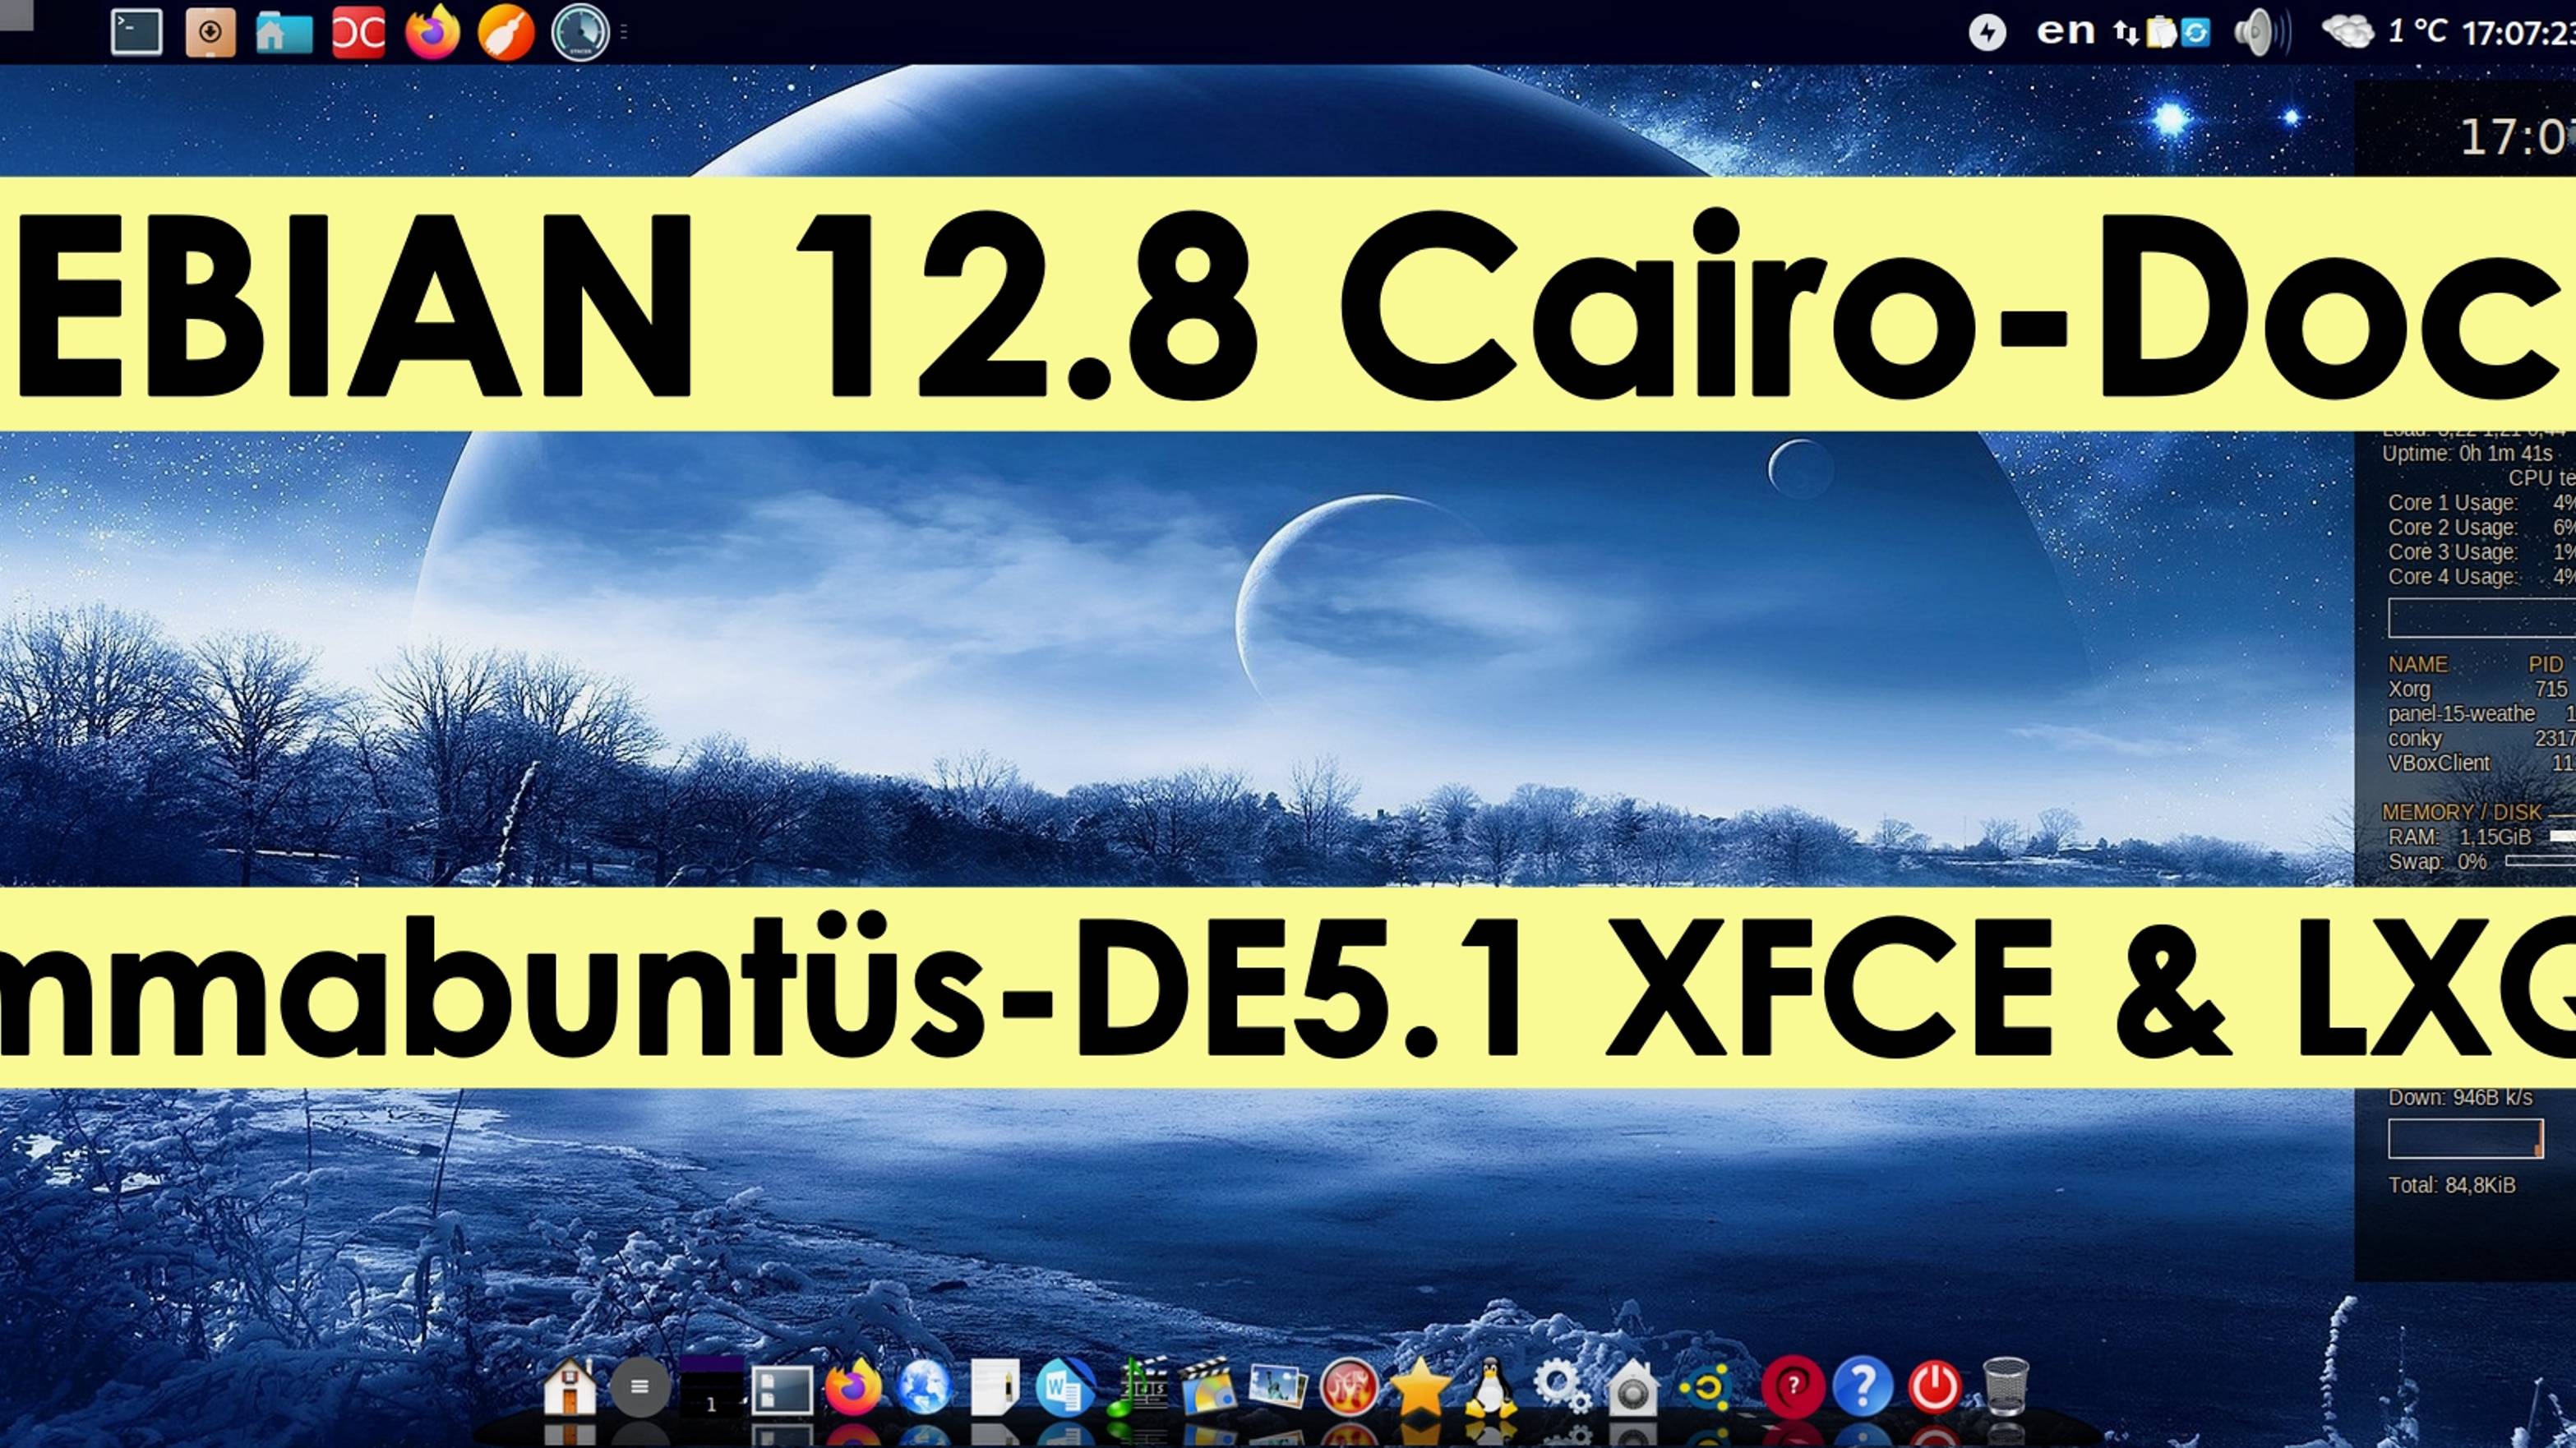Open the clipboard manager tray icon
Image resolution: width=2576 pixels, height=1448 pixels.
pyautogui.click(x=2160, y=33)
